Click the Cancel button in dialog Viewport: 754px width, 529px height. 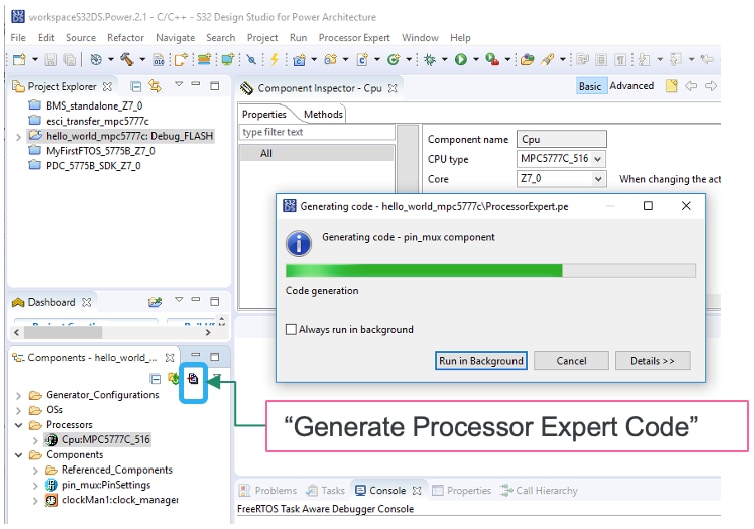coord(571,361)
